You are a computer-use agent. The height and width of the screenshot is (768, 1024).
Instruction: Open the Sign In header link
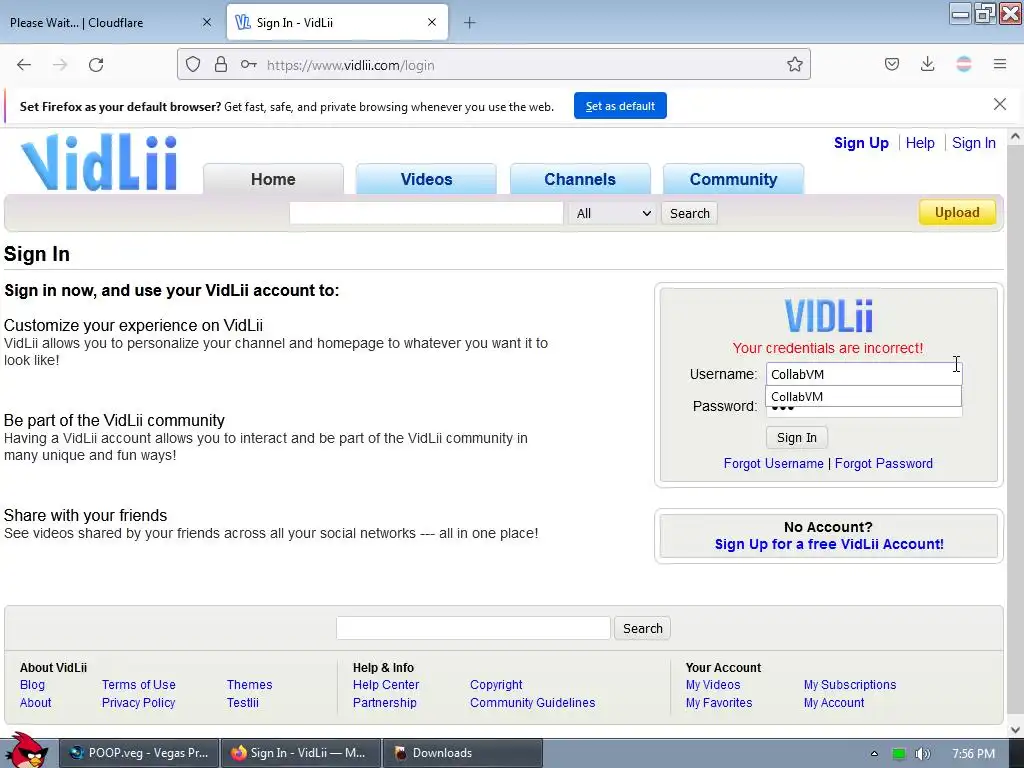coord(974,143)
